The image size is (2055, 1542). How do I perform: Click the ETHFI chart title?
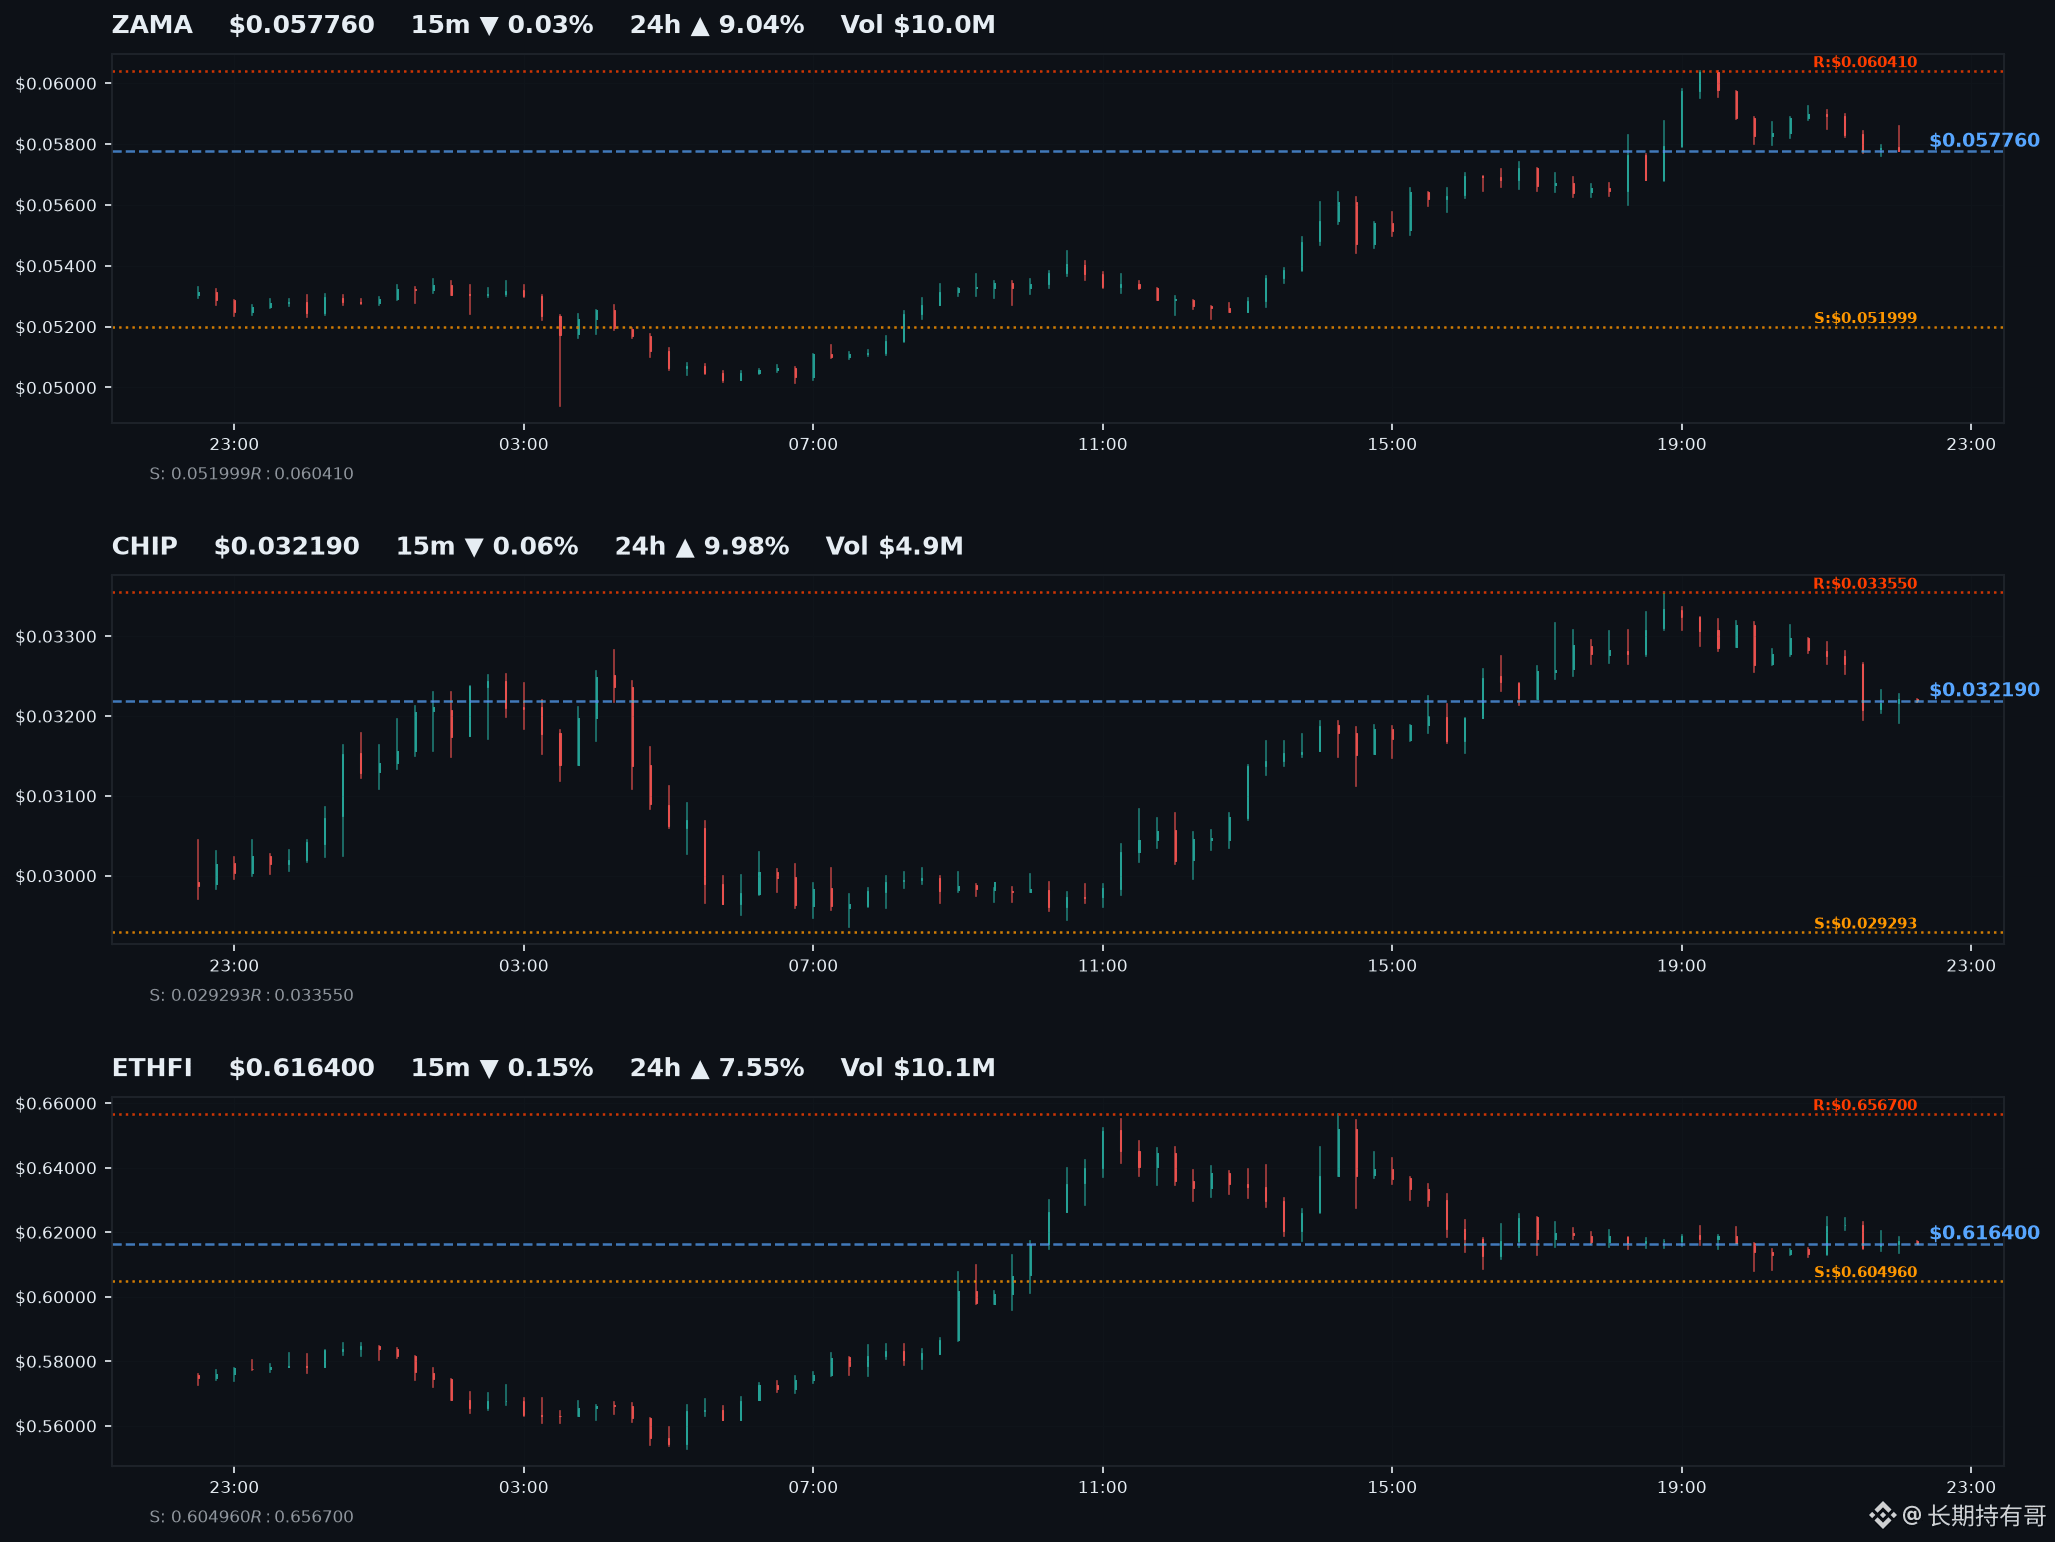point(152,1068)
